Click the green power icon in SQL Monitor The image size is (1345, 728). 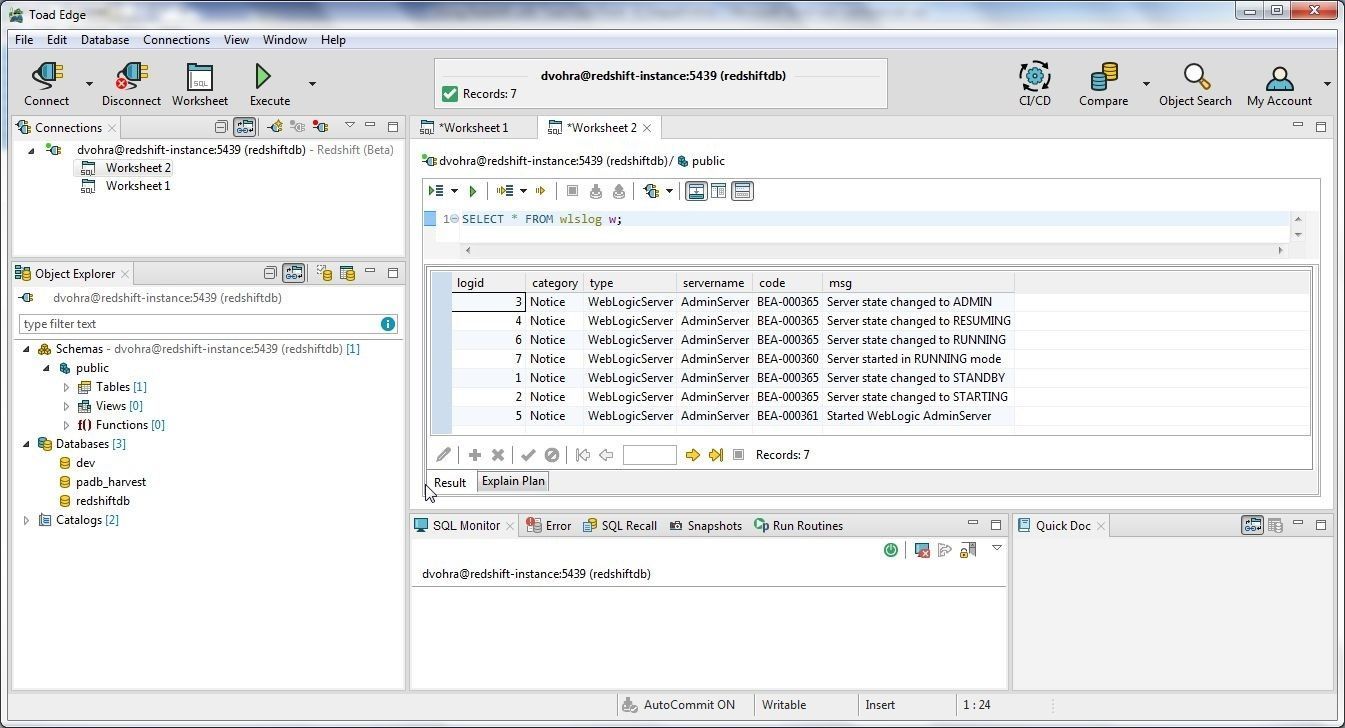tap(891, 550)
